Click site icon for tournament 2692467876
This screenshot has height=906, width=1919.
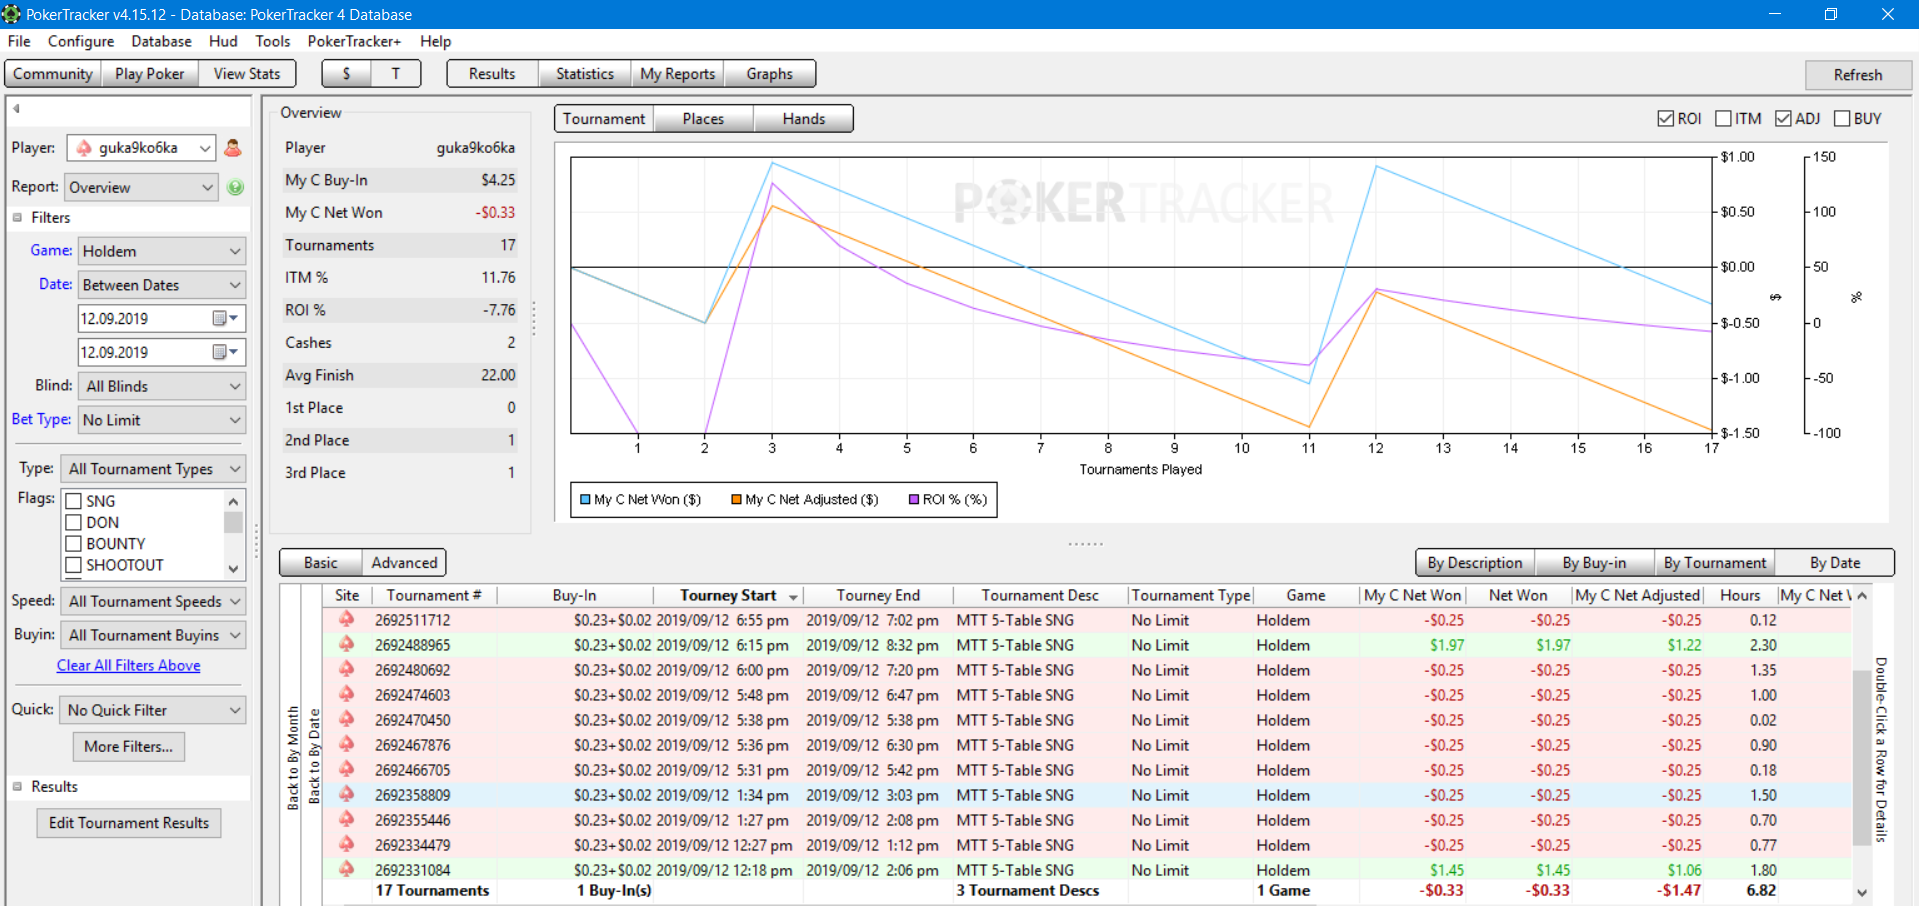(347, 744)
